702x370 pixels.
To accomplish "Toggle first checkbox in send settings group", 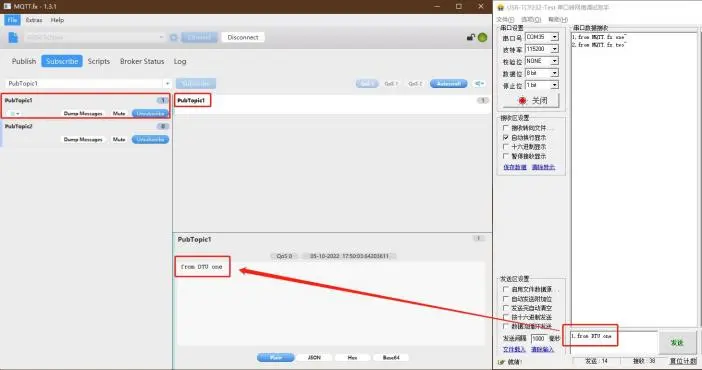I will 506,289.
